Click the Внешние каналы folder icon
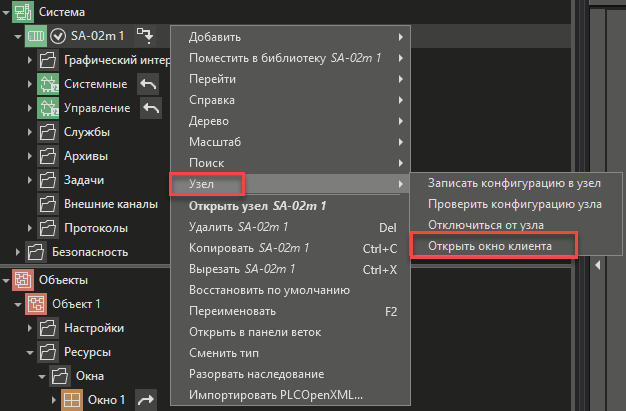The image size is (626, 411). [48, 204]
